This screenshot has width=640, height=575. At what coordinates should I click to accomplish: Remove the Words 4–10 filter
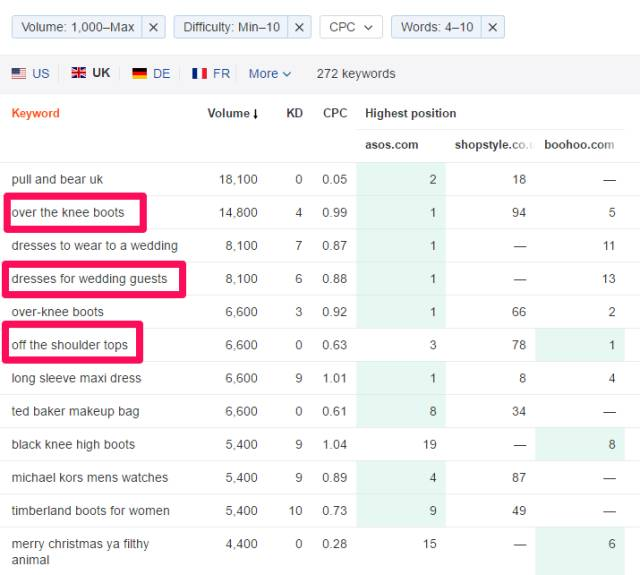491,27
